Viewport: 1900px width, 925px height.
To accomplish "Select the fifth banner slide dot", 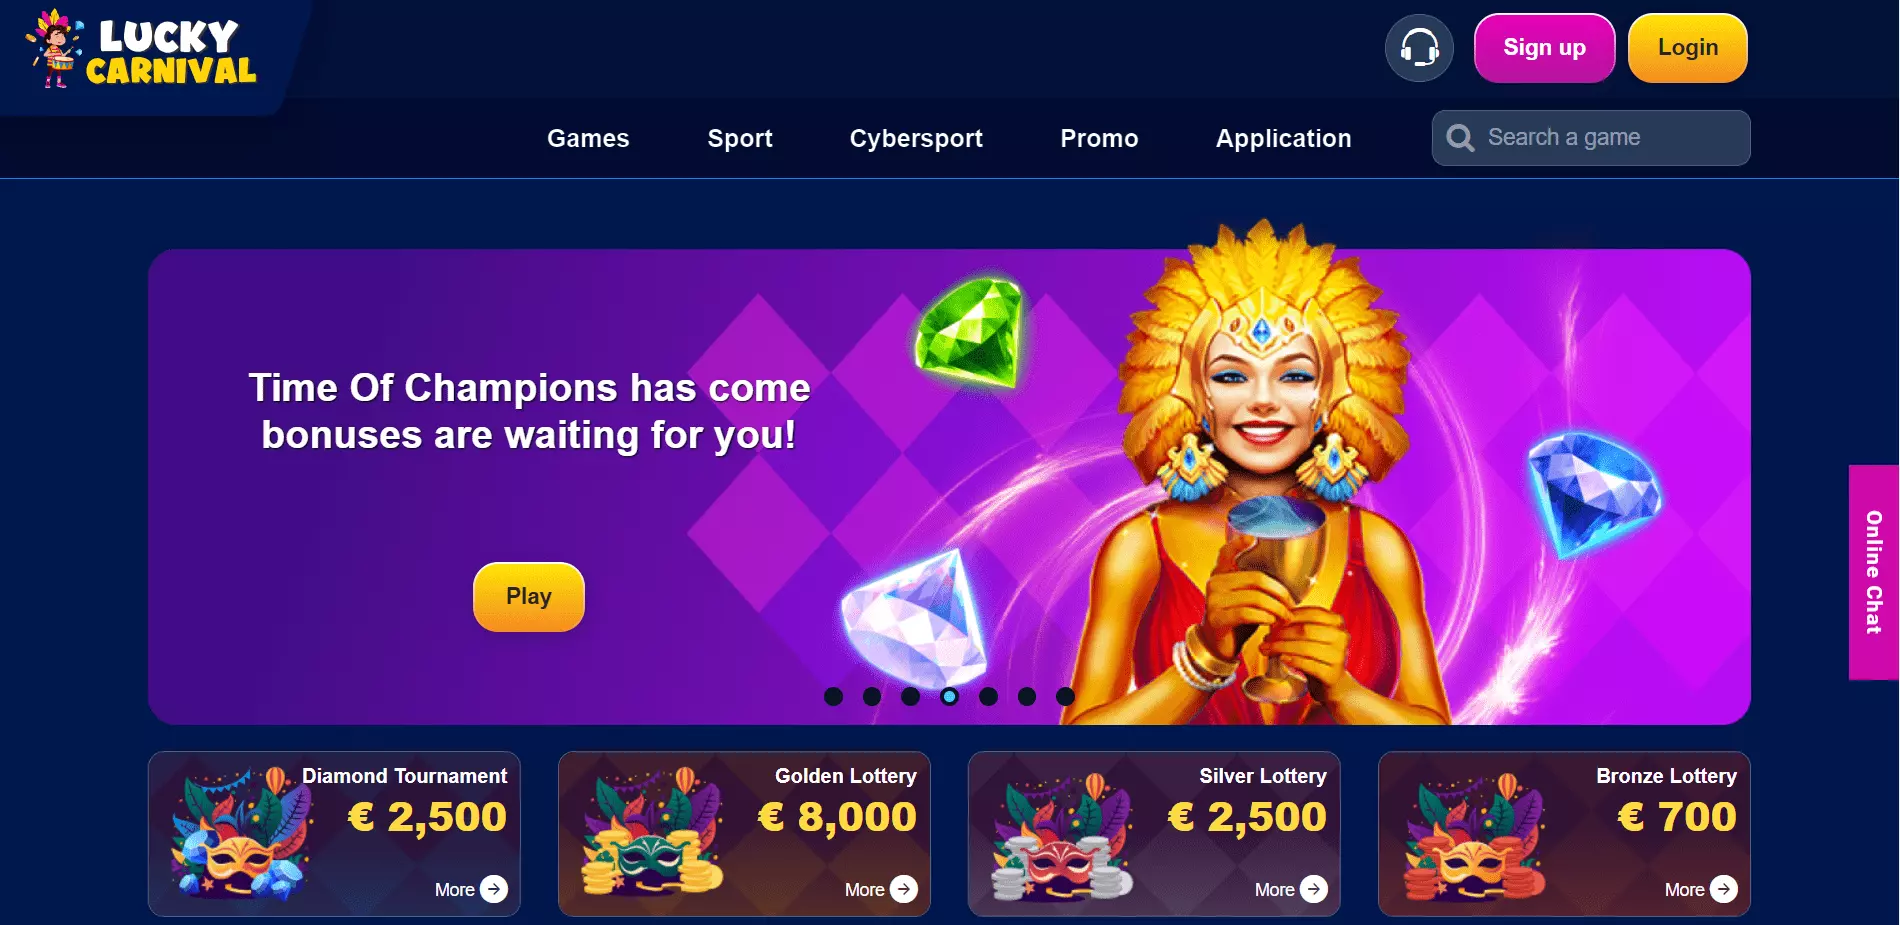I will pos(988,696).
